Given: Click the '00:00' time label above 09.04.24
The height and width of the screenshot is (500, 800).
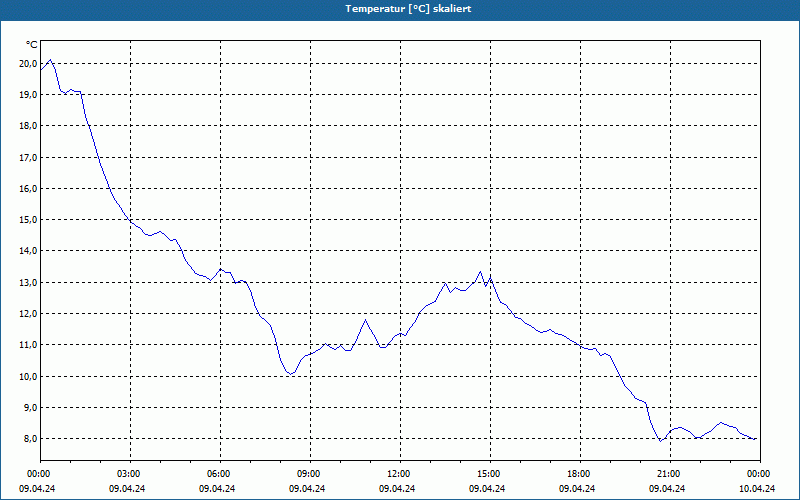Looking at the screenshot, I should tap(37, 474).
